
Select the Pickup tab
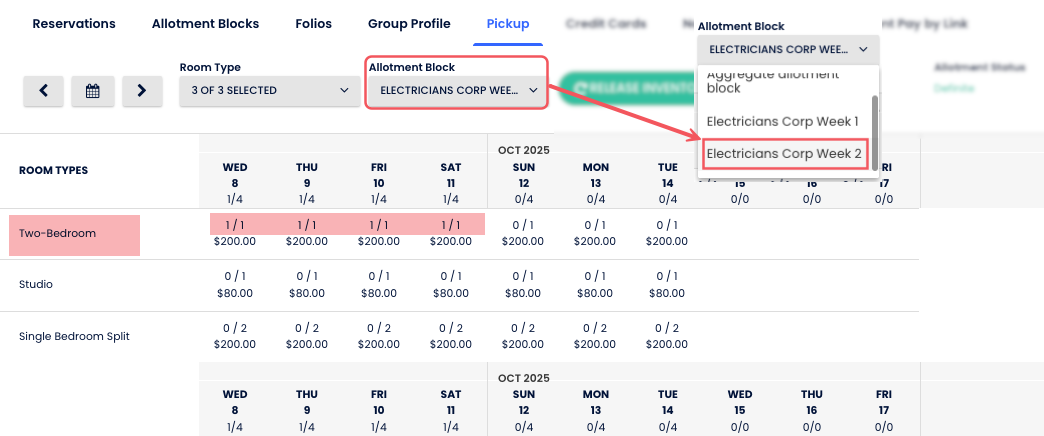[508, 24]
